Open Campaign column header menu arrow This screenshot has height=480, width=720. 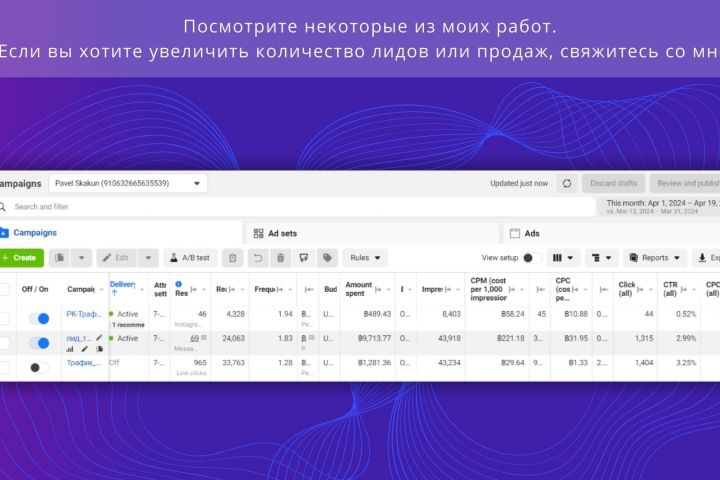101,289
